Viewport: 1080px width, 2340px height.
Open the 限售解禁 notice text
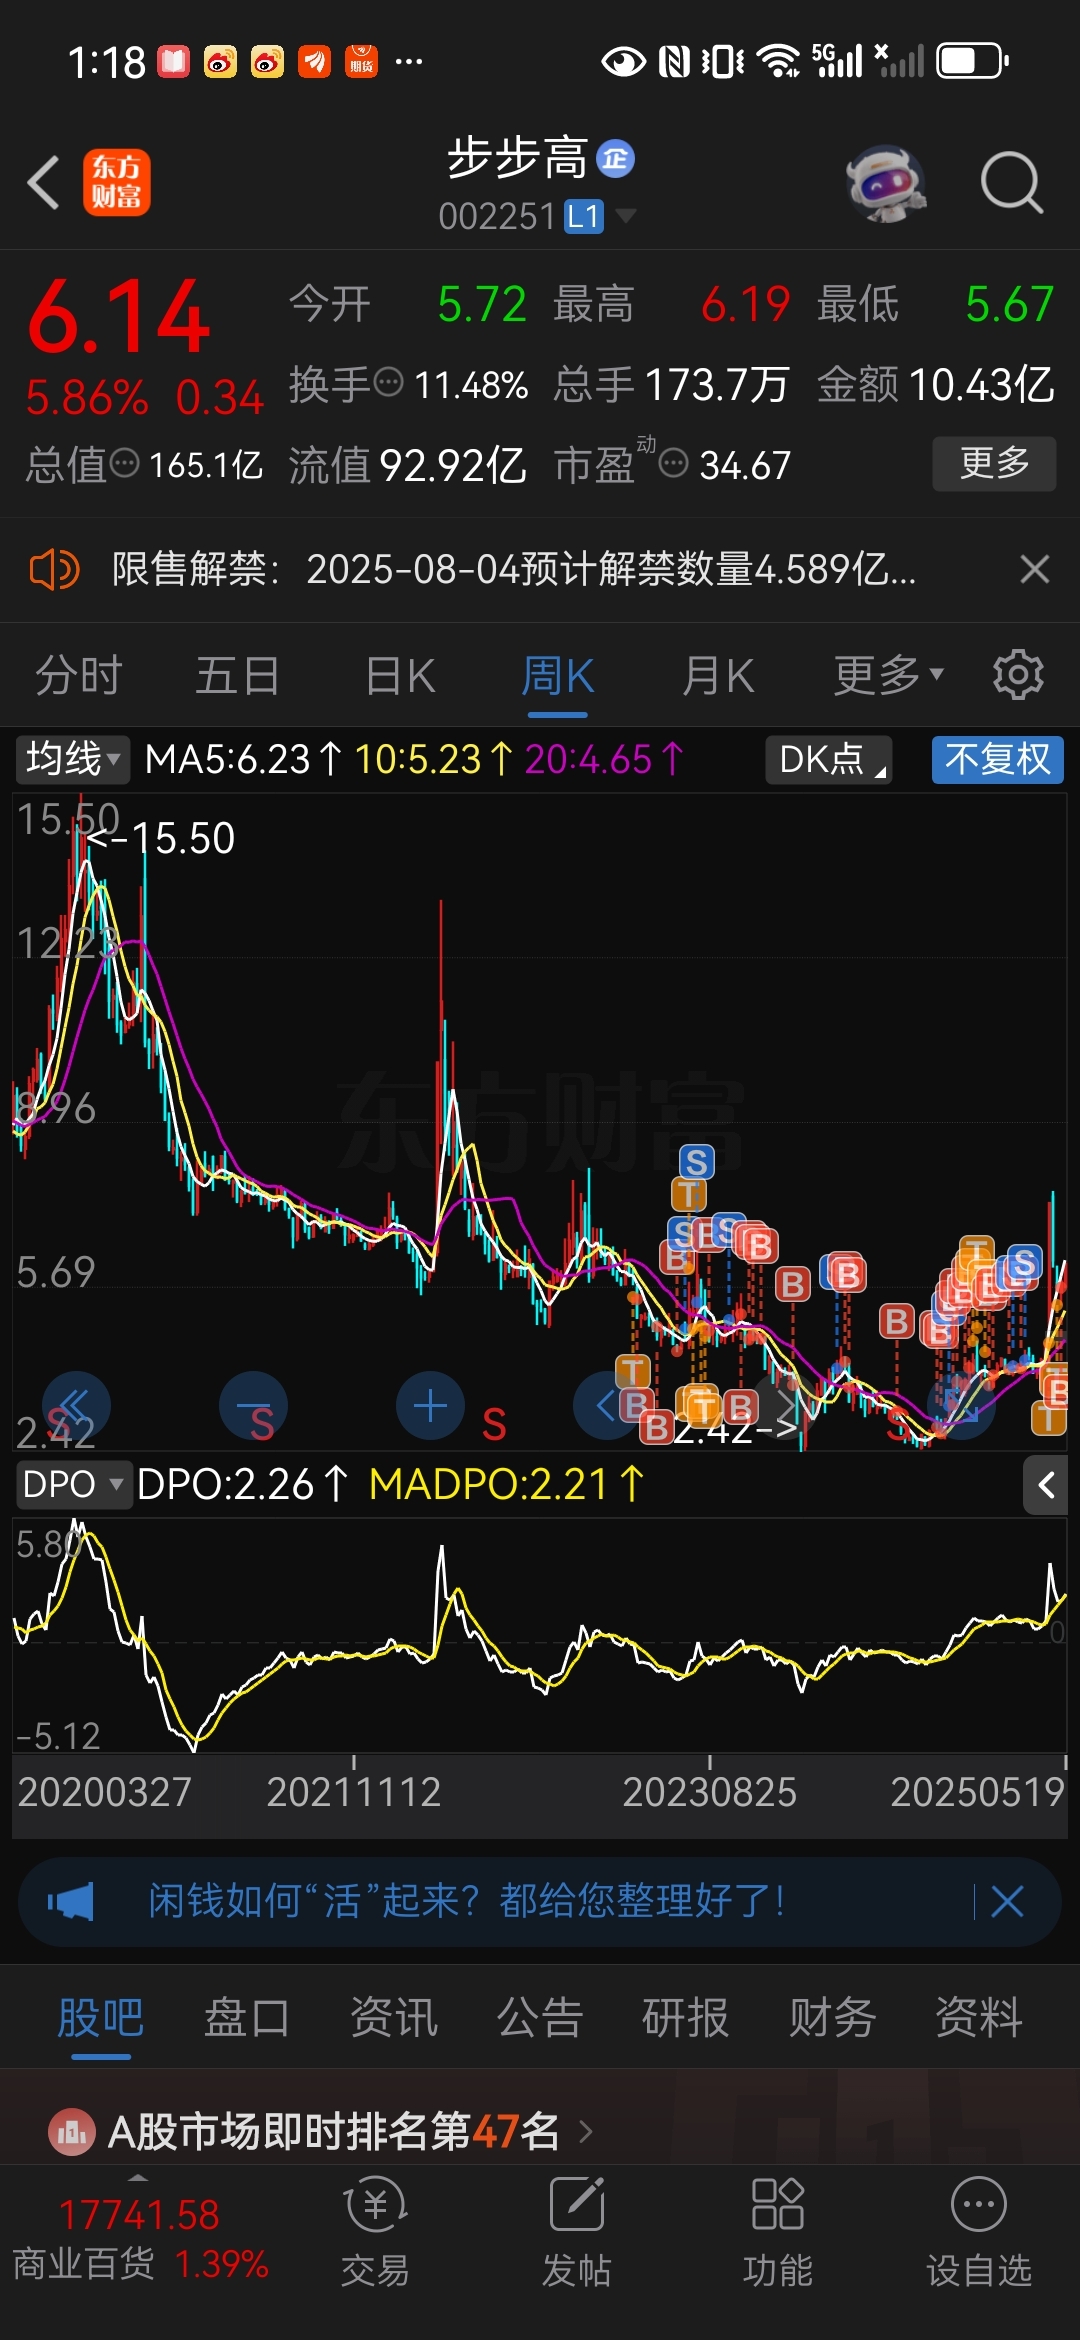click(x=513, y=570)
